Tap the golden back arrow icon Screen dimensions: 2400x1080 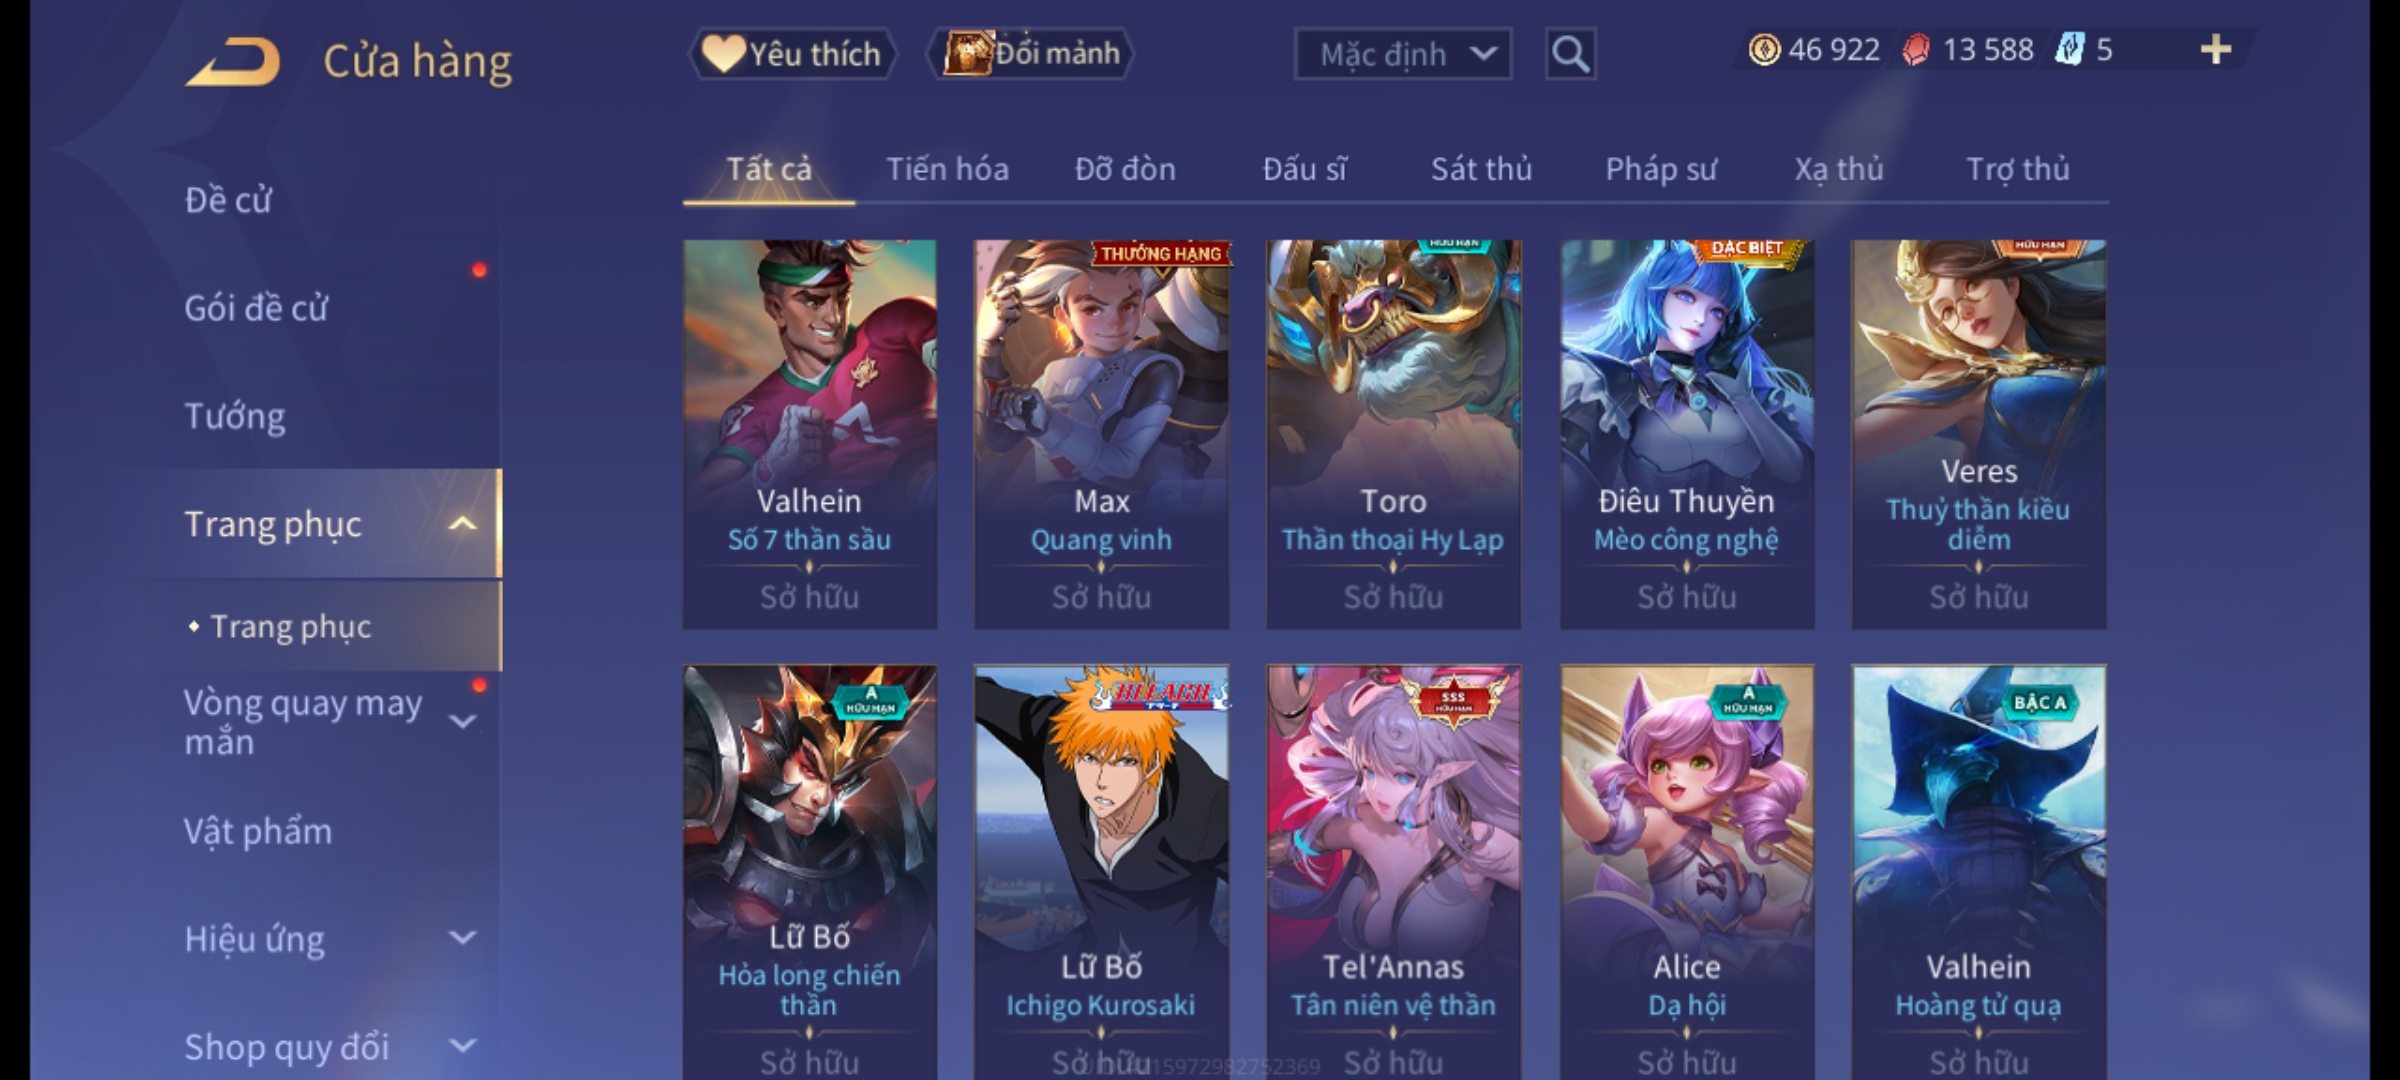[232, 62]
